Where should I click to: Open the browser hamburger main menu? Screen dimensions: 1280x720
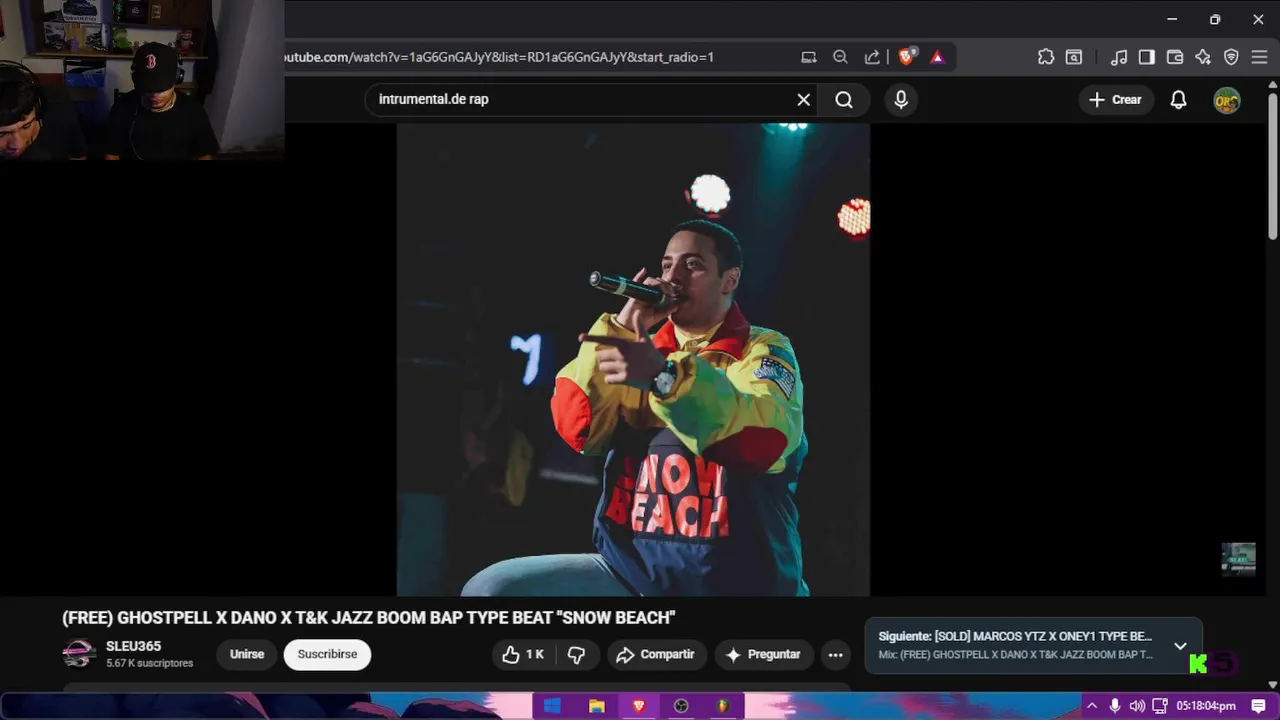tap(1259, 57)
